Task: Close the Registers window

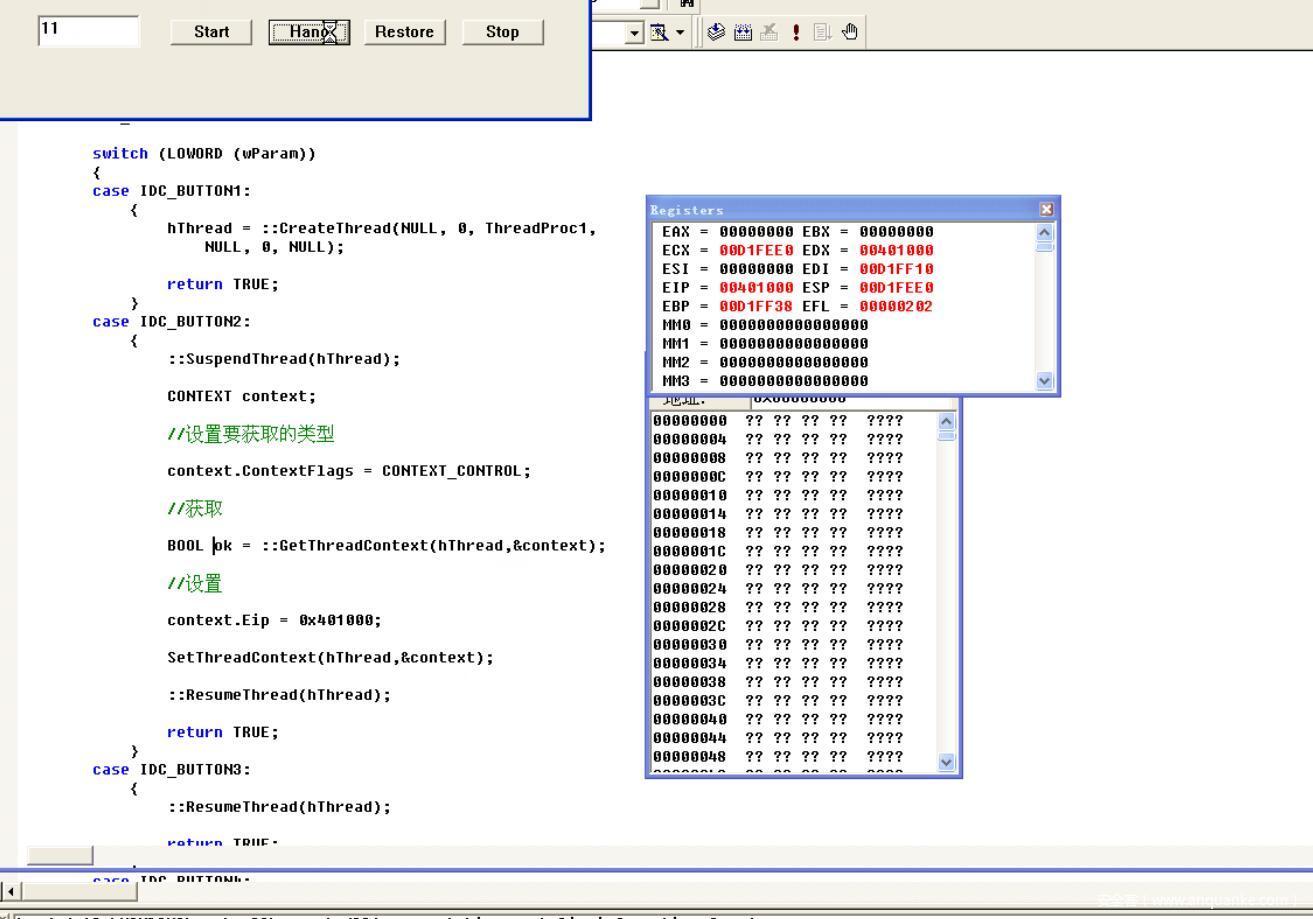Action: [1047, 210]
